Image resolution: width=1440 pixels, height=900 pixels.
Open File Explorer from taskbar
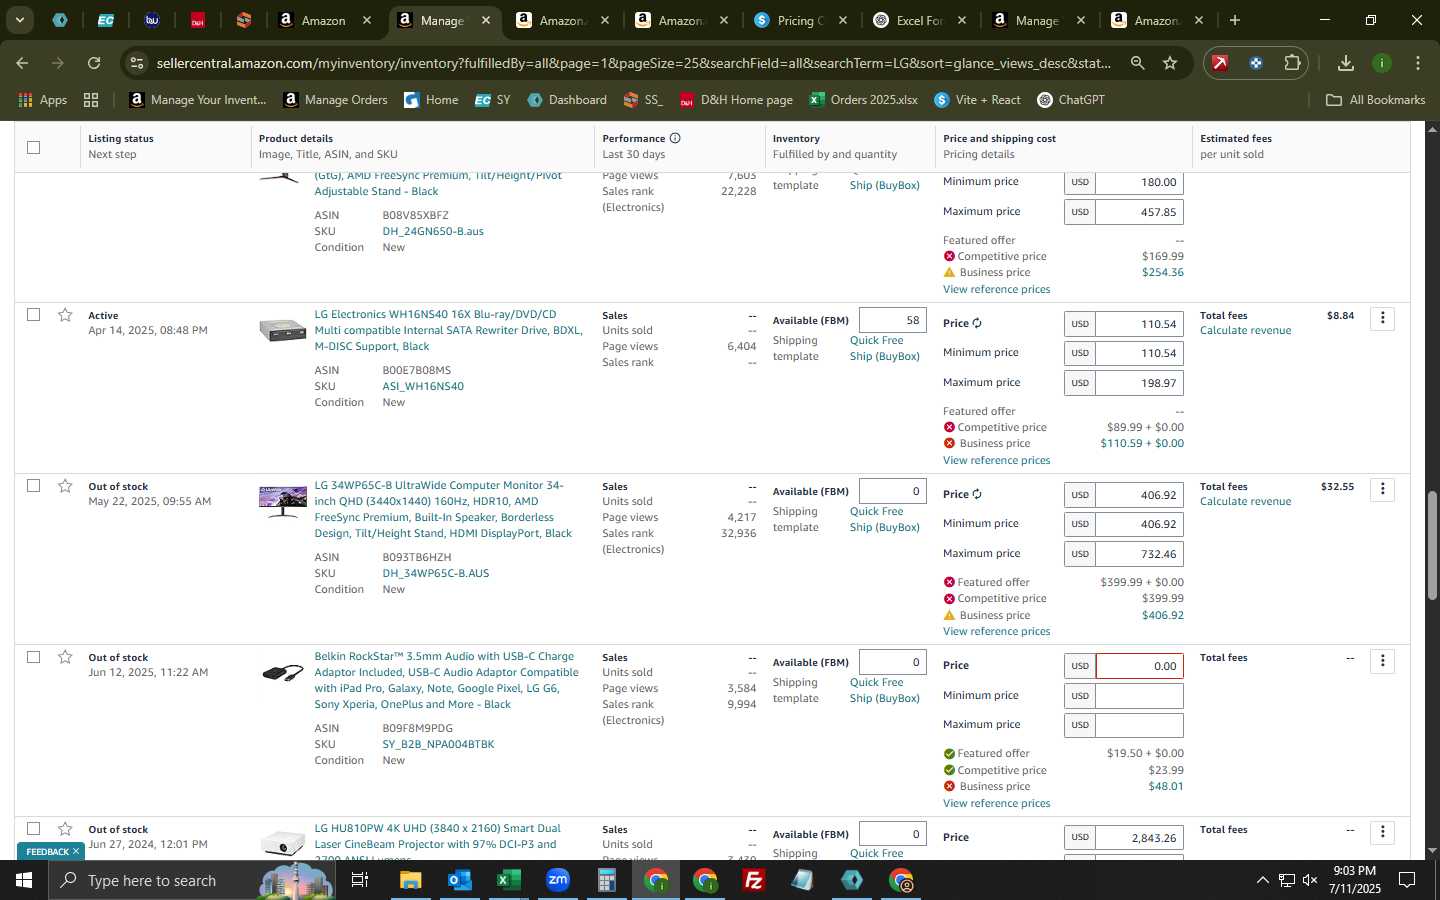[411, 880]
